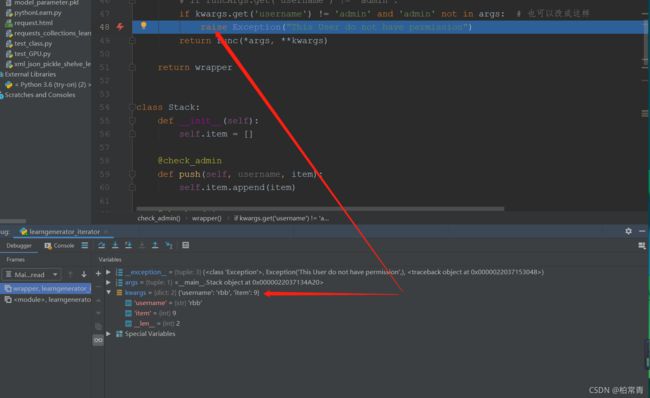Click the Scratches and Consoles icon
The height and width of the screenshot is (398, 650).
[2, 95]
